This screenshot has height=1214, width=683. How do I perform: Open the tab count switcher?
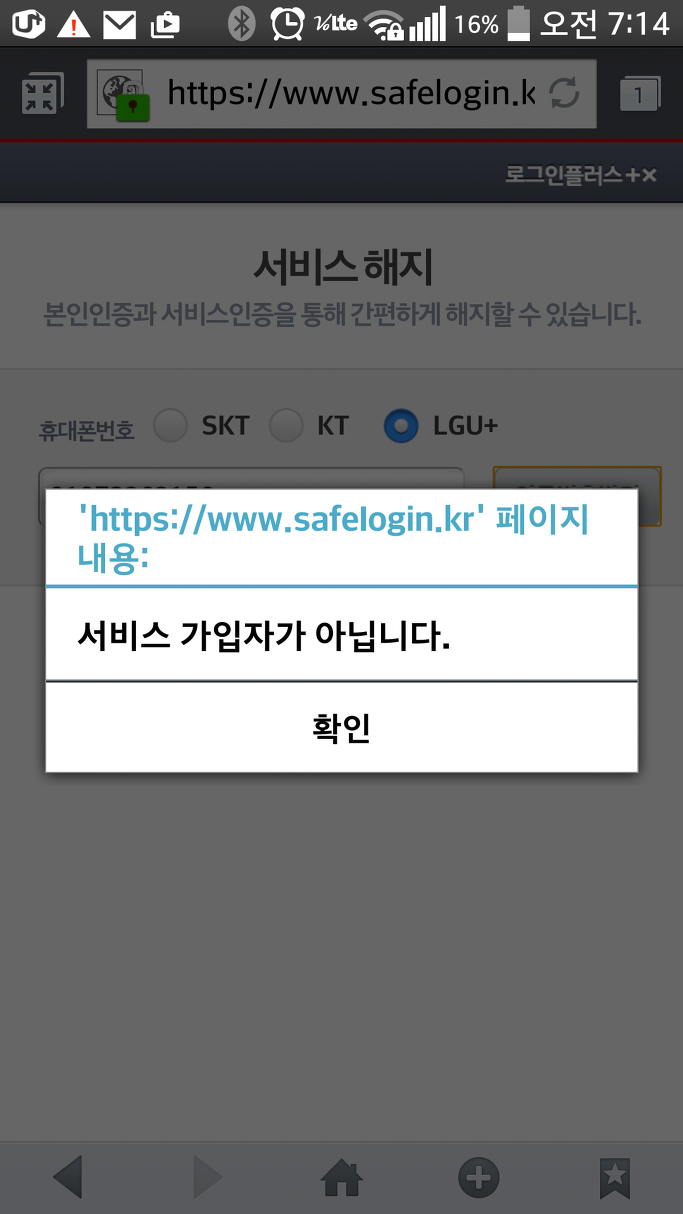click(640, 94)
